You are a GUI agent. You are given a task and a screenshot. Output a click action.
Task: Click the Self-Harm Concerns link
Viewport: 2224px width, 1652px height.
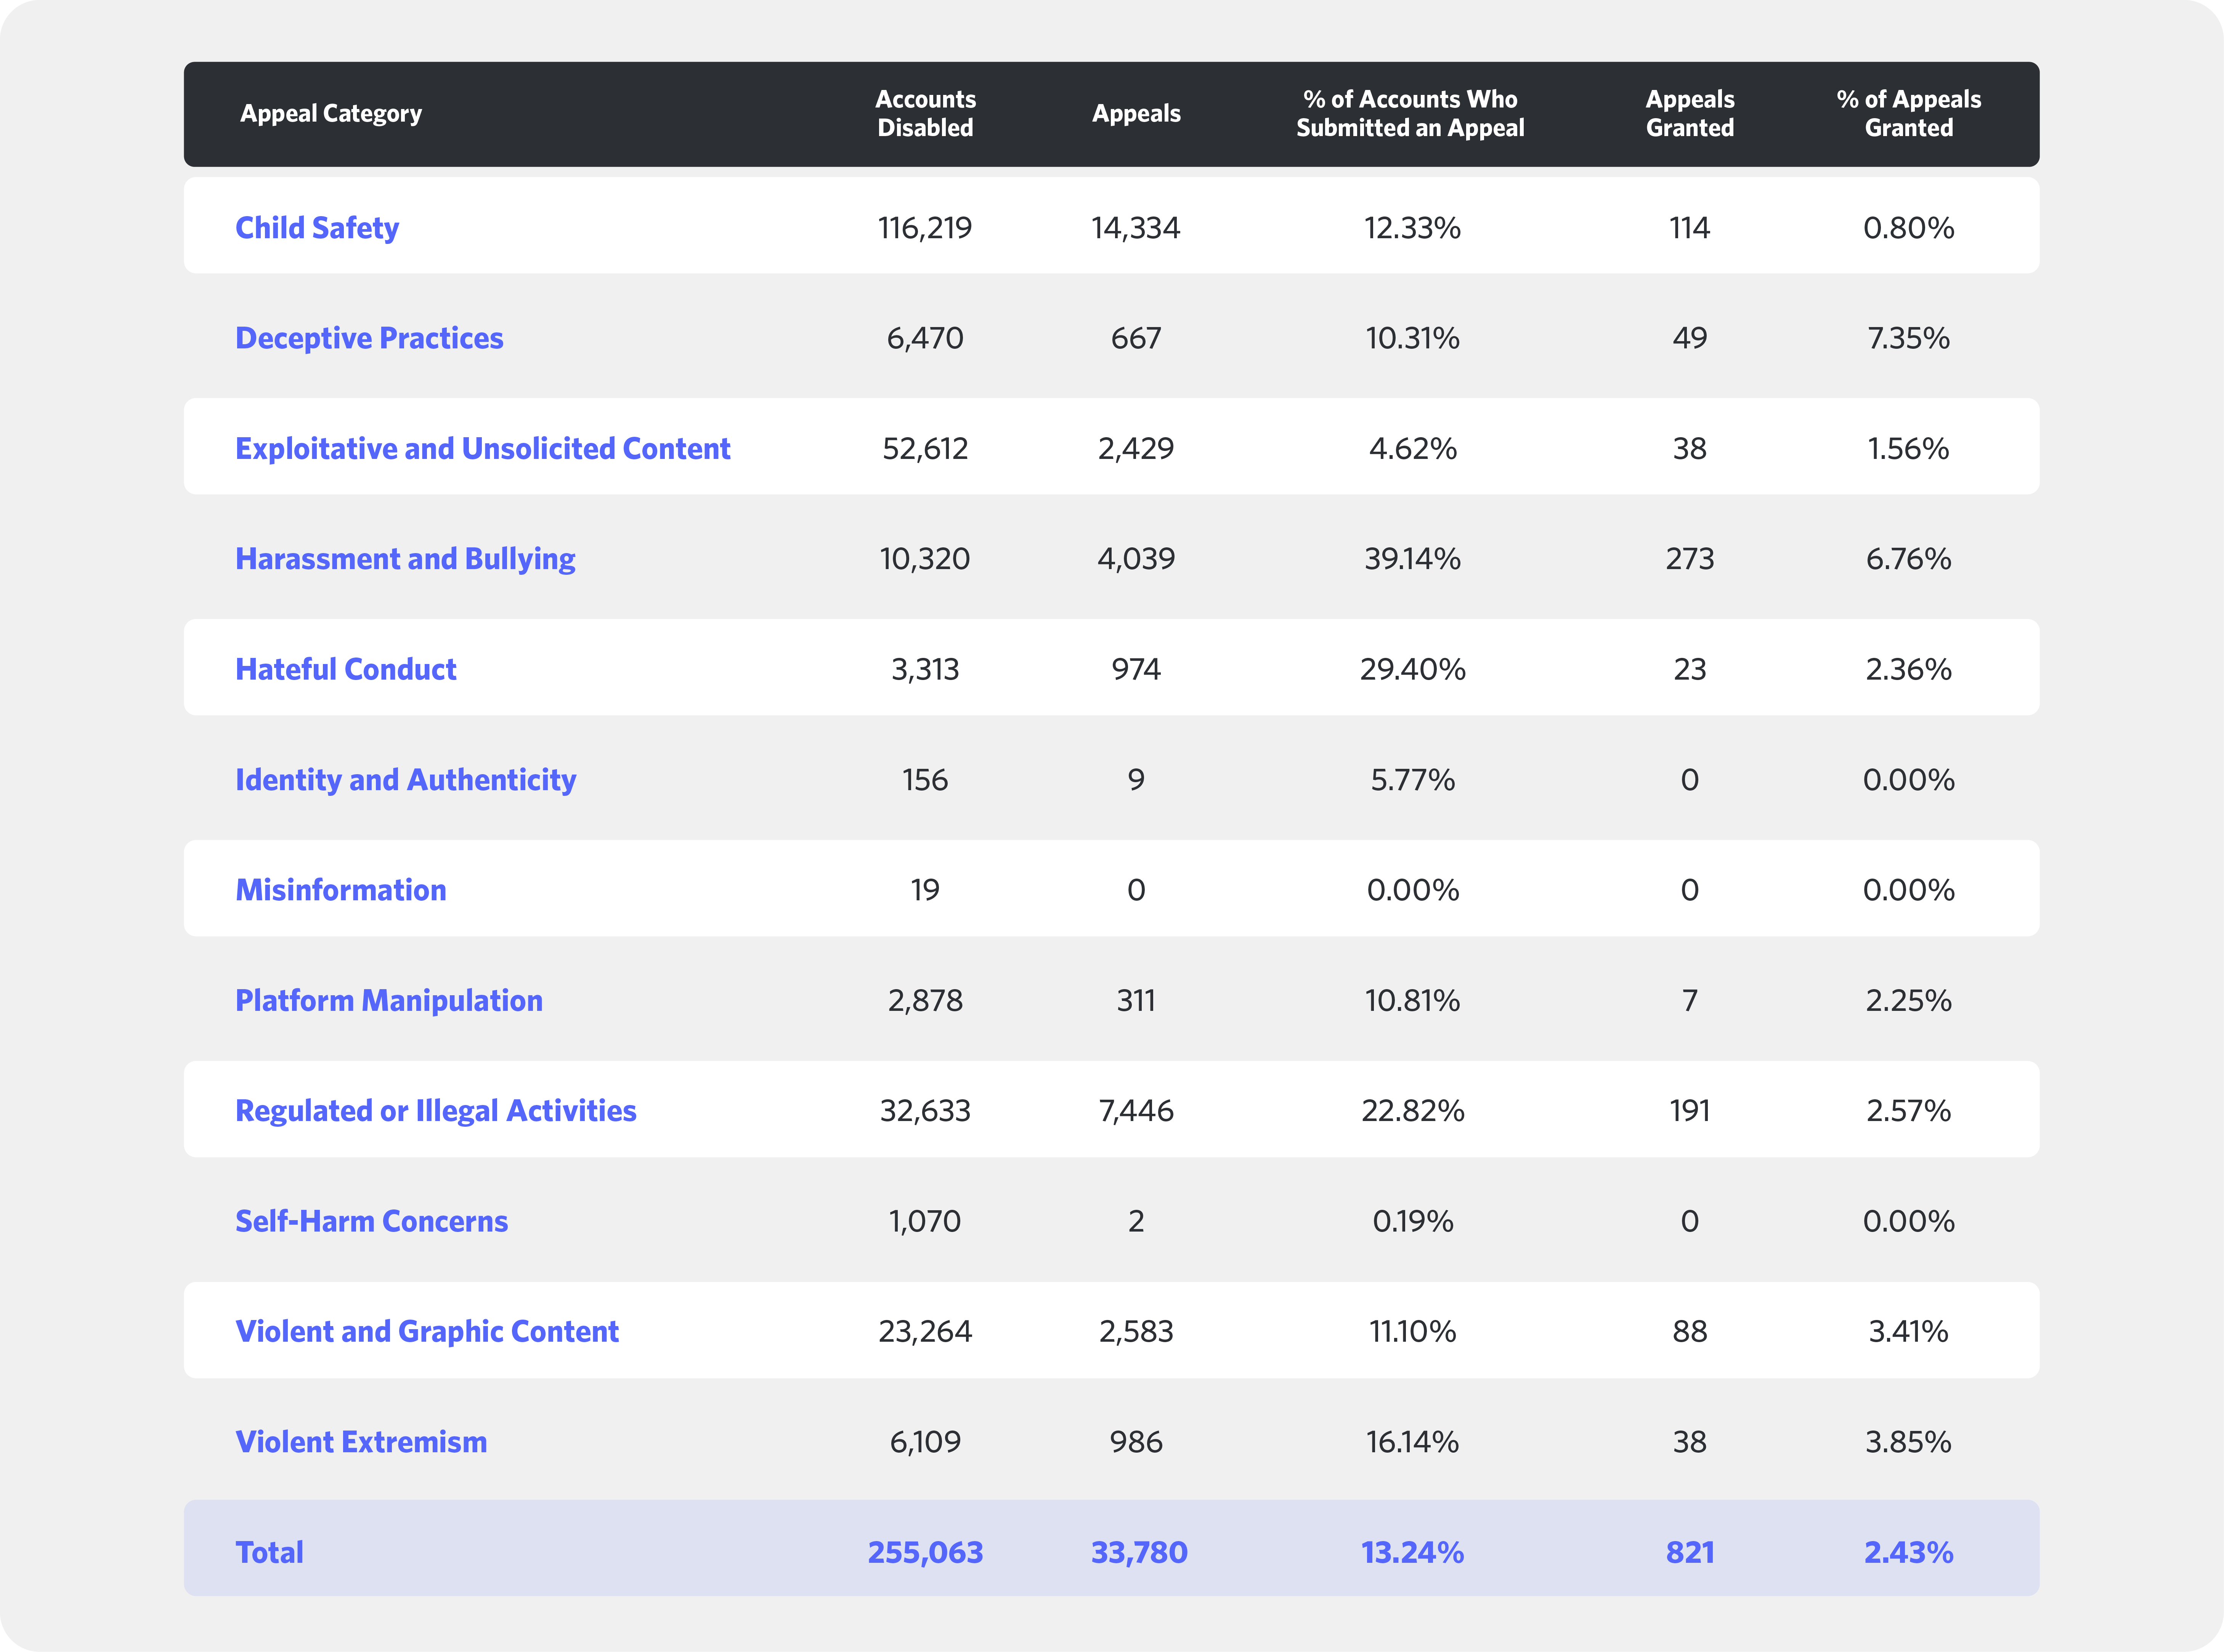tap(371, 1221)
